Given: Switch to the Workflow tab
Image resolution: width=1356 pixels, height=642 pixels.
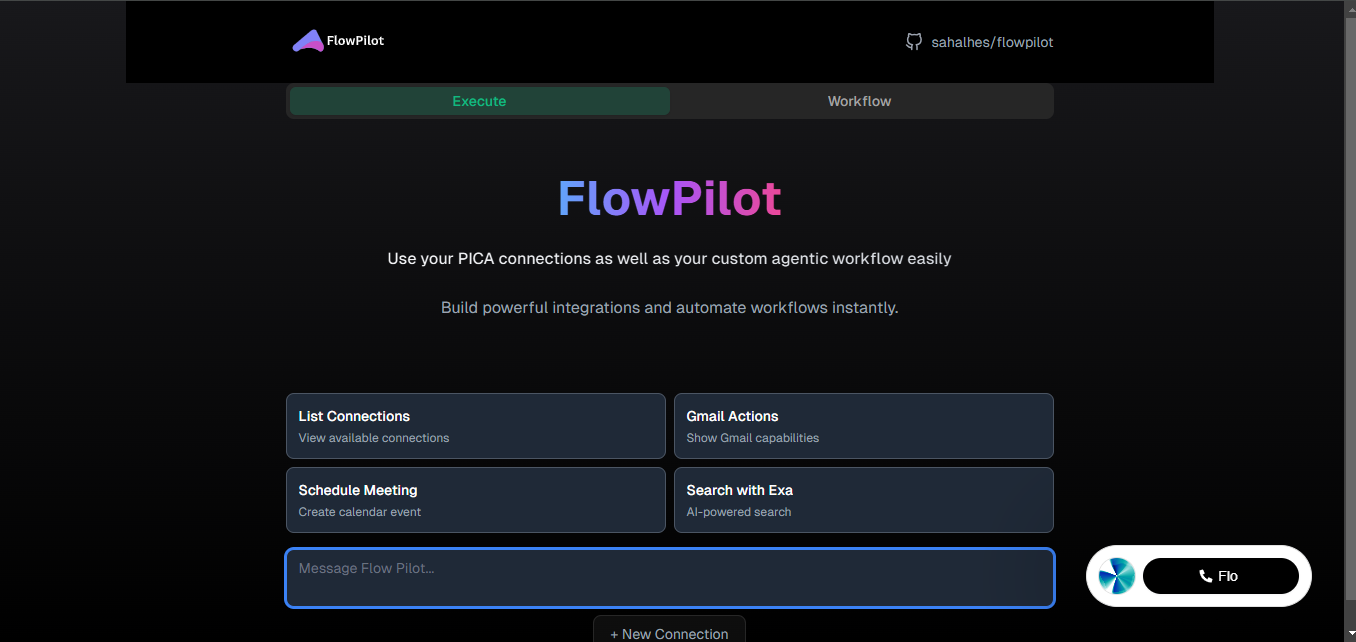Looking at the screenshot, I should [x=860, y=101].
